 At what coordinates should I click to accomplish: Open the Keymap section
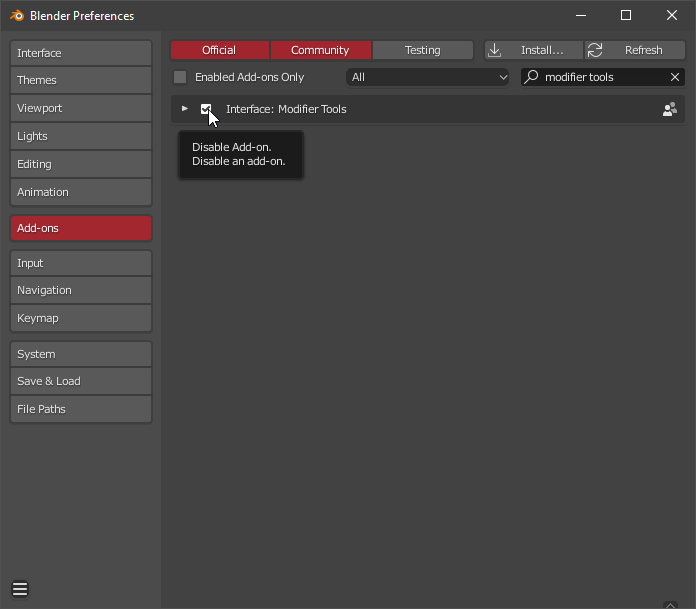point(81,318)
